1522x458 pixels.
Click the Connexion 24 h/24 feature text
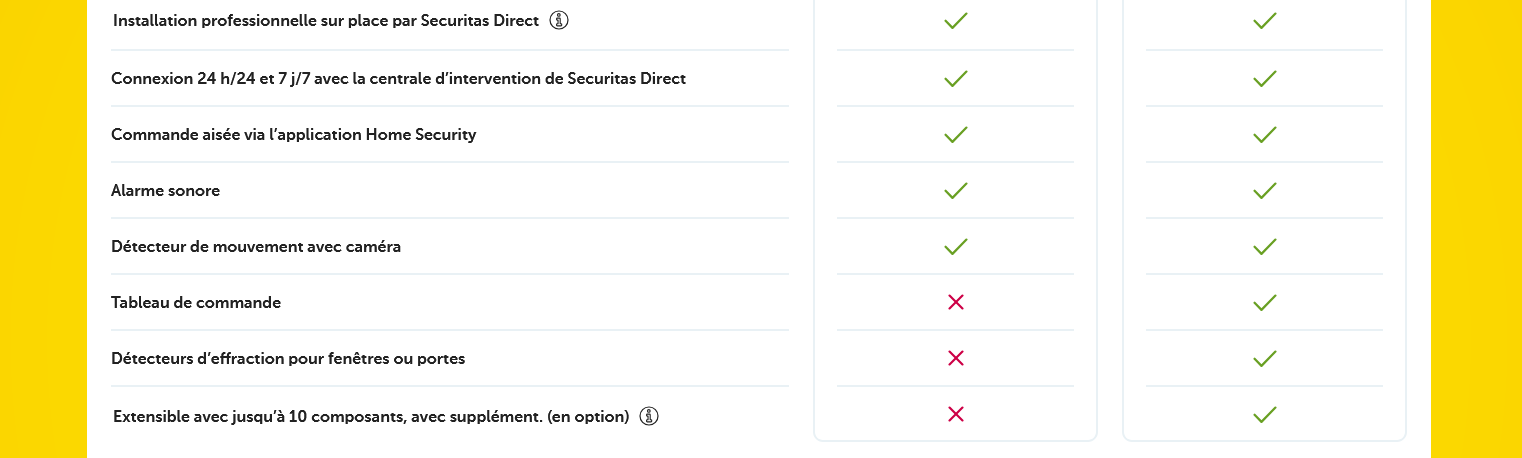point(398,78)
